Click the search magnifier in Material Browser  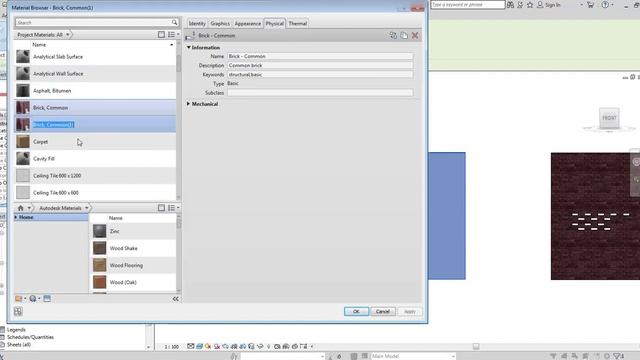(x=174, y=22)
